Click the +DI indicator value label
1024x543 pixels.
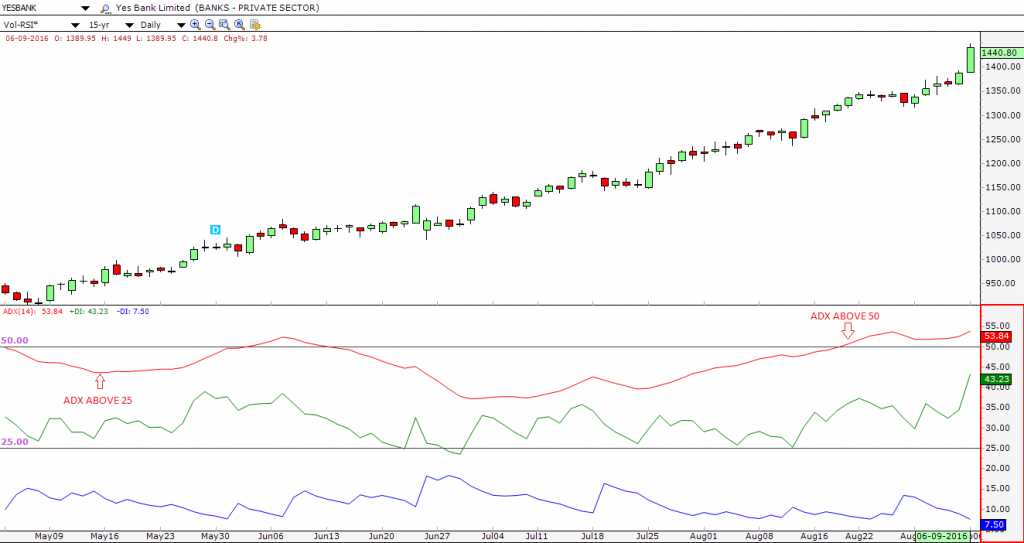point(90,312)
